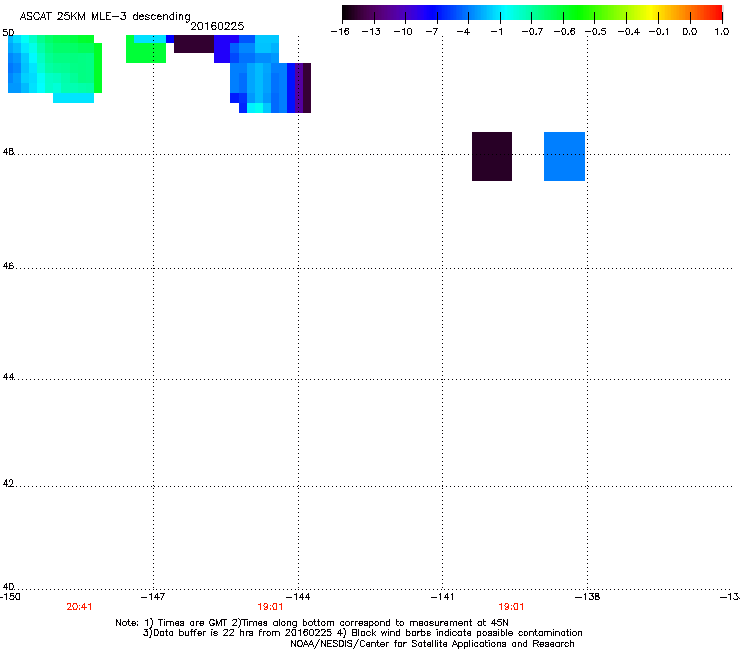The width and height of the screenshot is (740, 650).
Task: Click the -16 color bar label
Action: click(340, 32)
